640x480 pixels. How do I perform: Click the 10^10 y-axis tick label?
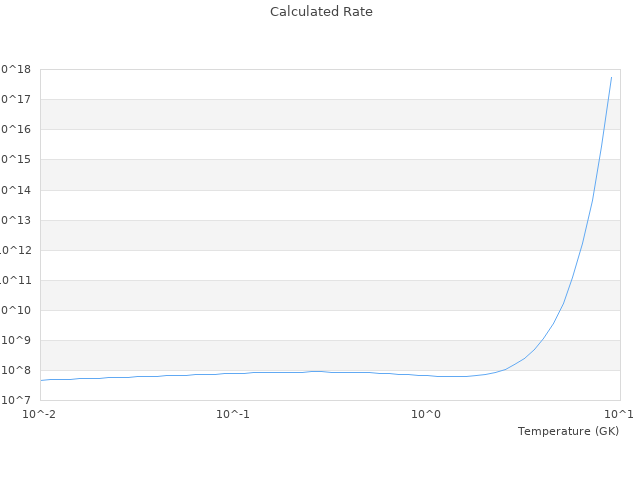pos(16,310)
